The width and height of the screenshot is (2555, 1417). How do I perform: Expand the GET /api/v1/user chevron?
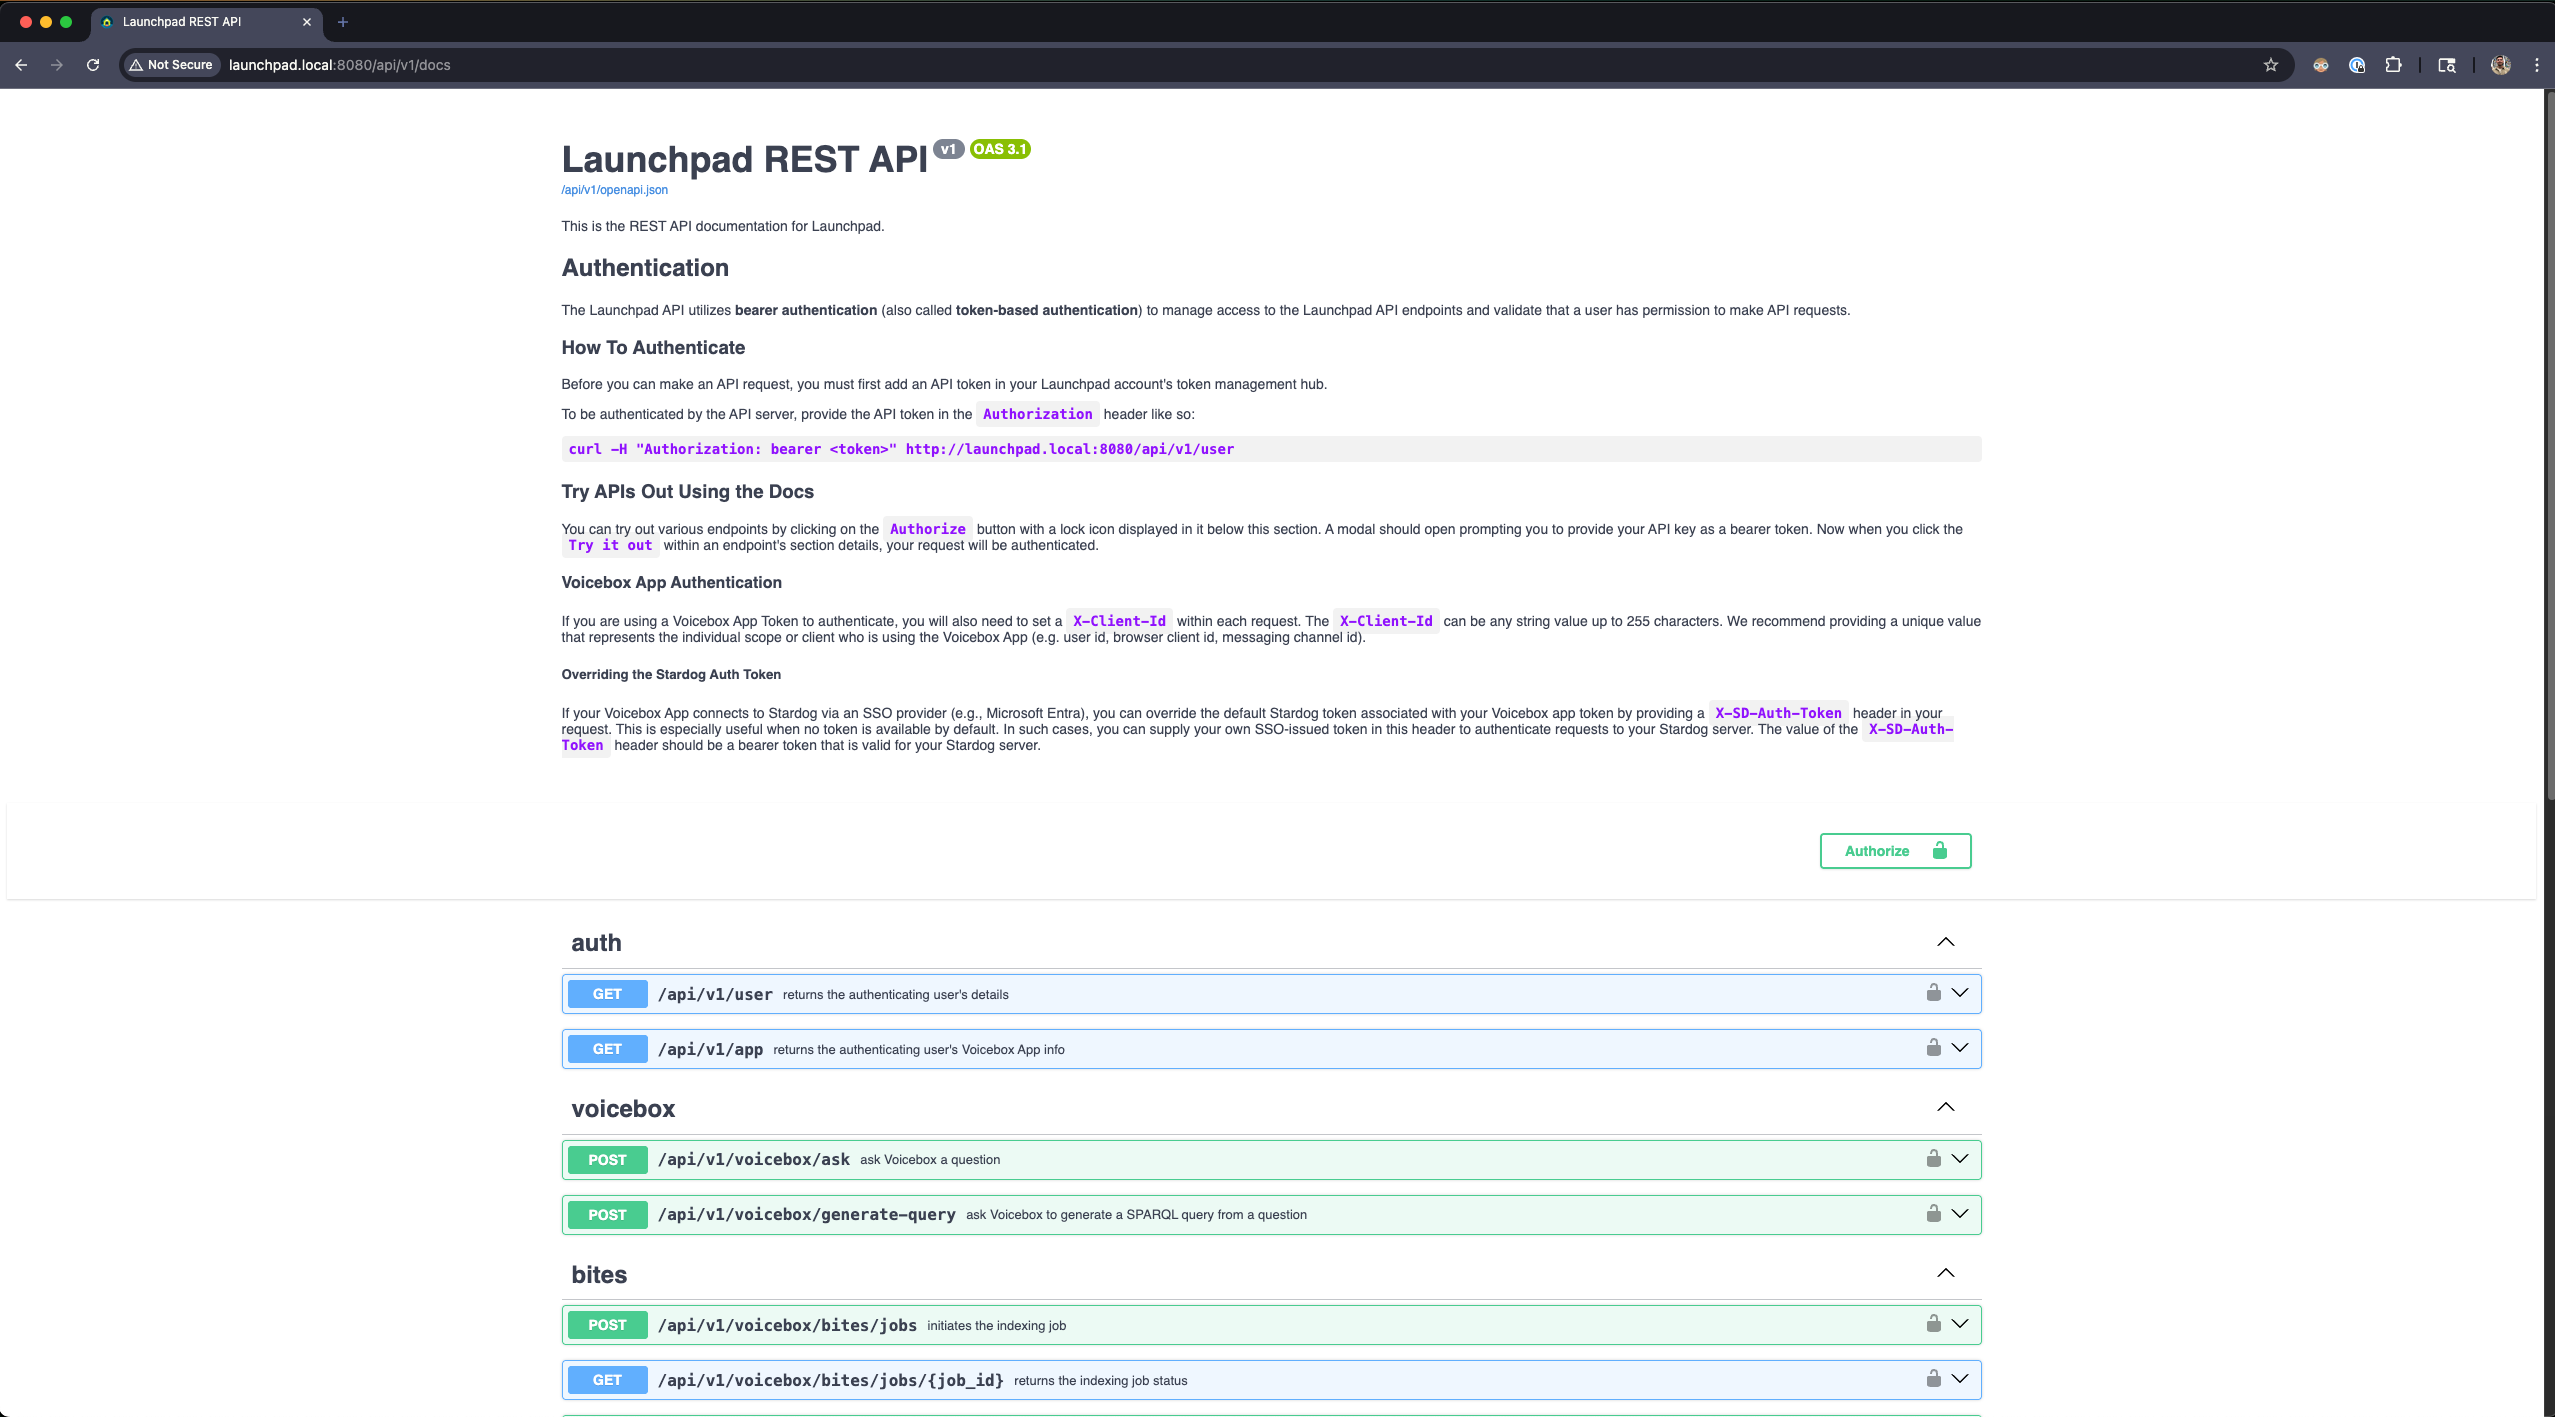[x=1960, y=993]
